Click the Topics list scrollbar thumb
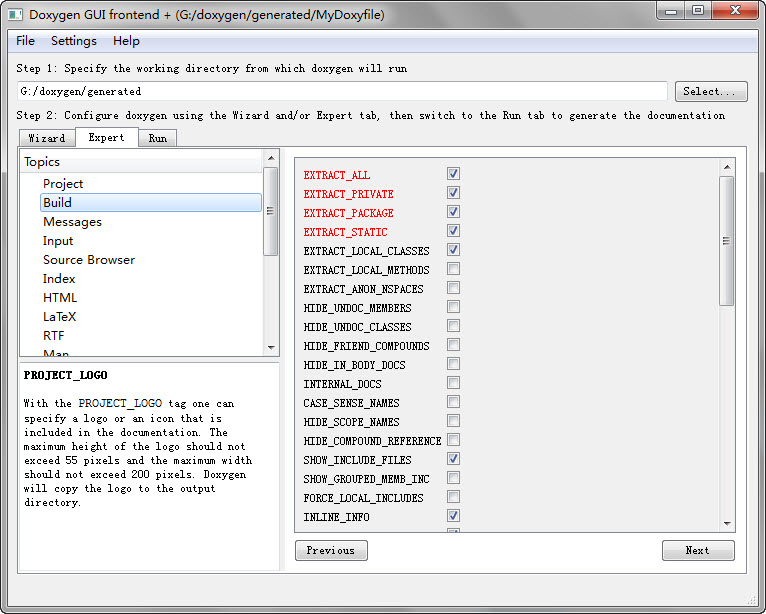This screenshot has height=614, width=766. 271,211
